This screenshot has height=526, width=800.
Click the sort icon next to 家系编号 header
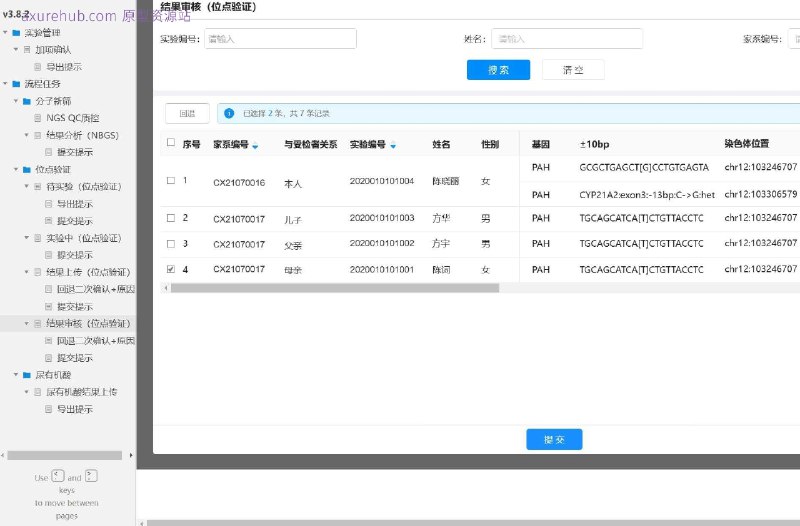tap(255, 146)
